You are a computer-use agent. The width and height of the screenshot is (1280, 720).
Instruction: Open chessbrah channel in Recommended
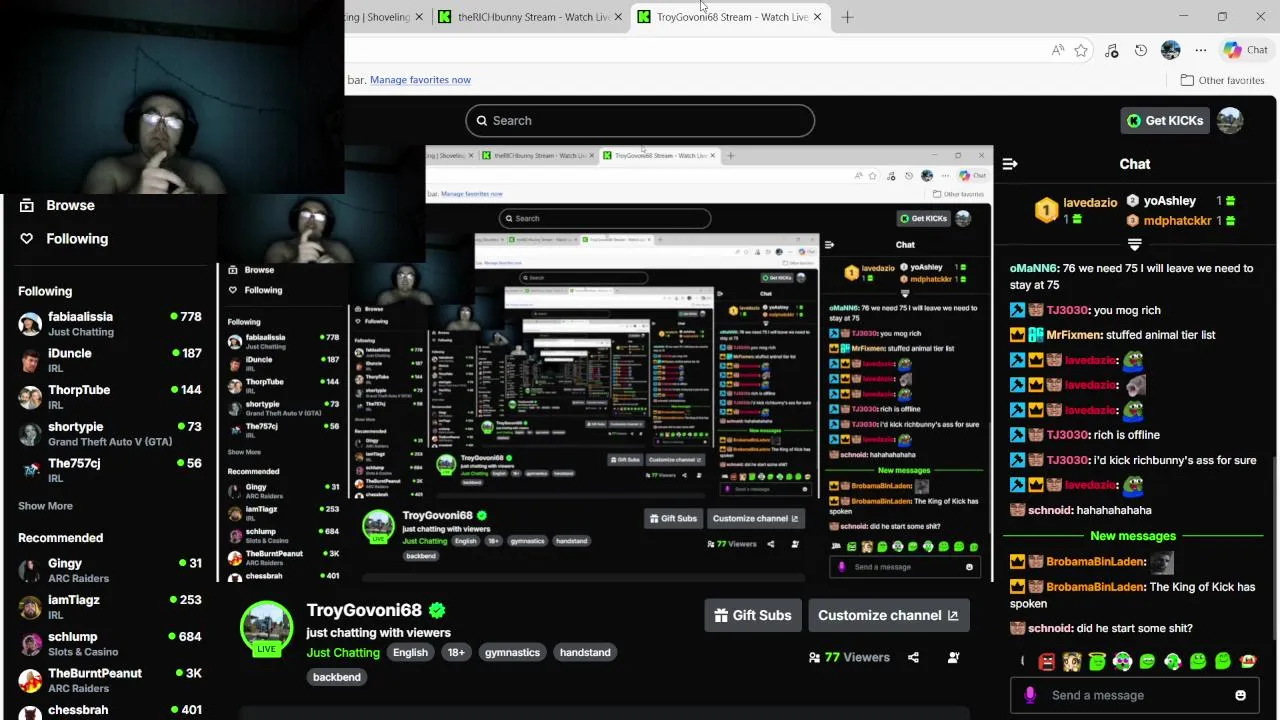pyautogui.click(x=110, y=710)
